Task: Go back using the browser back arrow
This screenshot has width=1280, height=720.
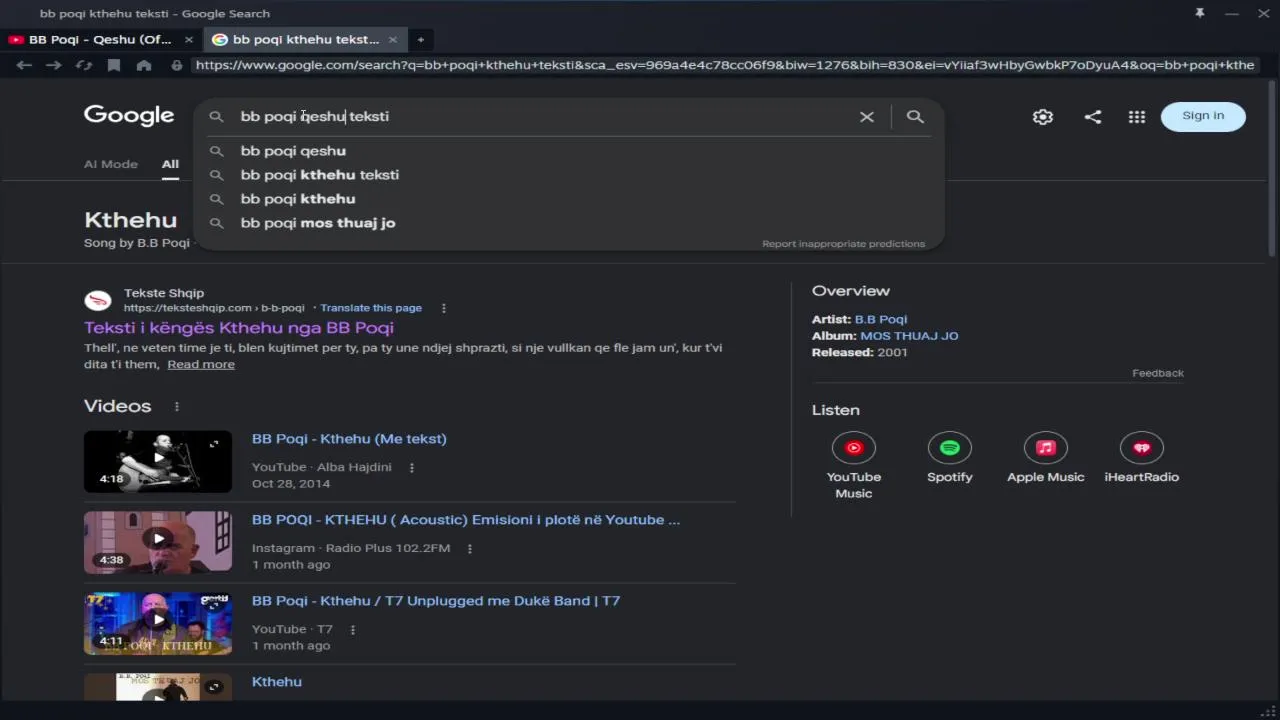Action: (x=24, y=65)
